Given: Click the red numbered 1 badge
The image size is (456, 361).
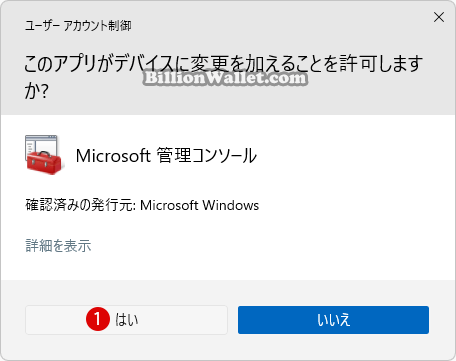Looking at the screenshot, I should click(x=98, y=319).
